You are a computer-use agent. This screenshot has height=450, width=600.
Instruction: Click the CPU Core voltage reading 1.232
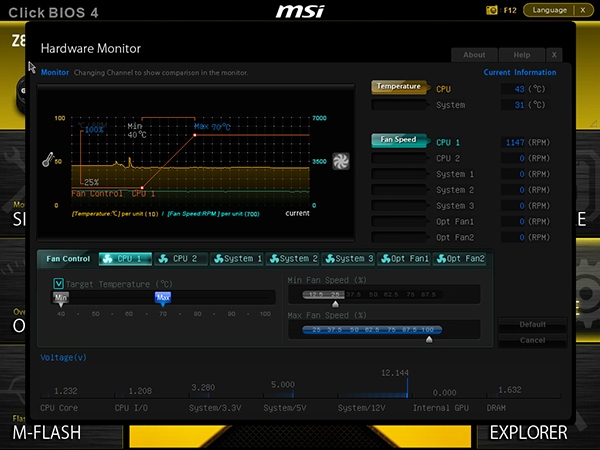[65, 391]
